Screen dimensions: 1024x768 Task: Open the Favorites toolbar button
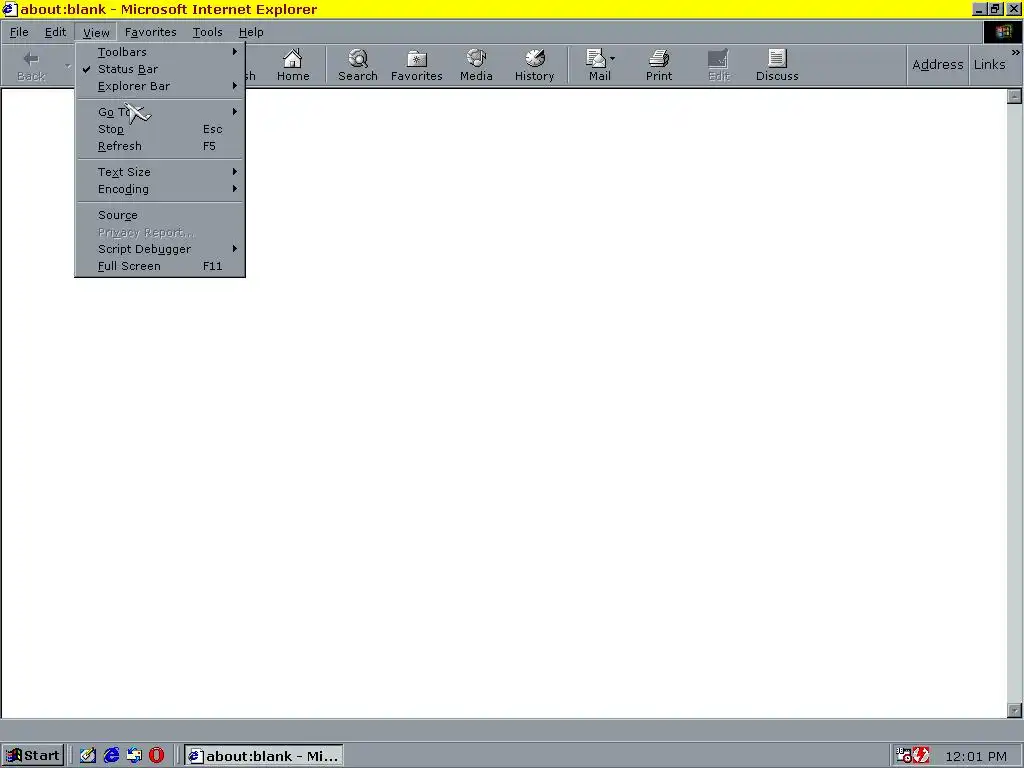tap(417, 65)
